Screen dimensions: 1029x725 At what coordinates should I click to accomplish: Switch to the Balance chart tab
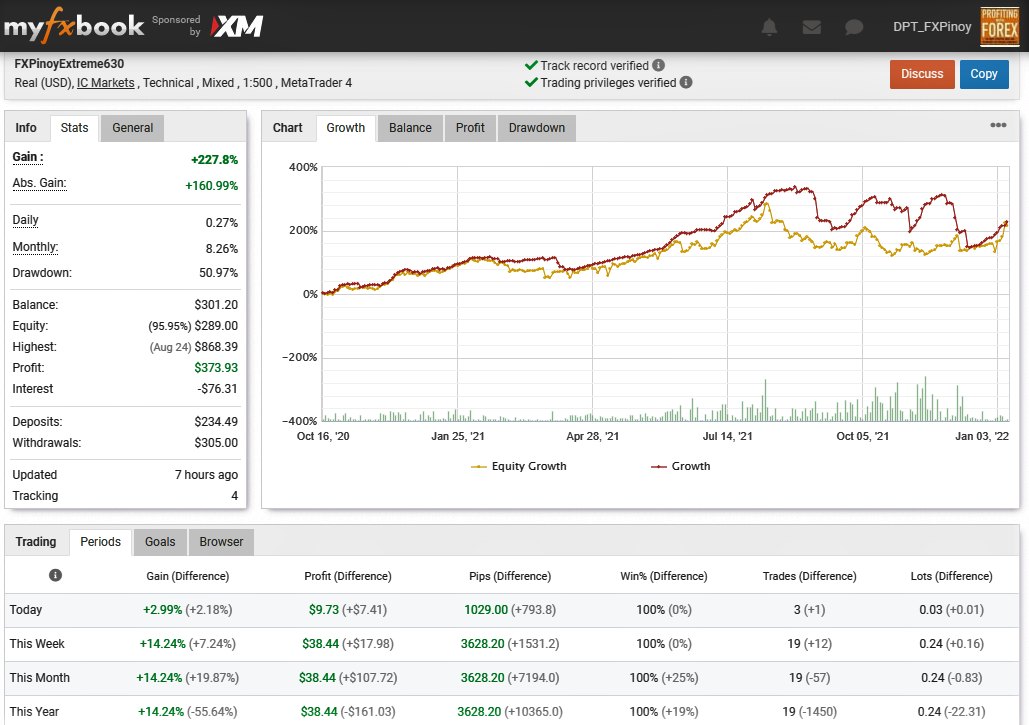[x=410, y=128]
